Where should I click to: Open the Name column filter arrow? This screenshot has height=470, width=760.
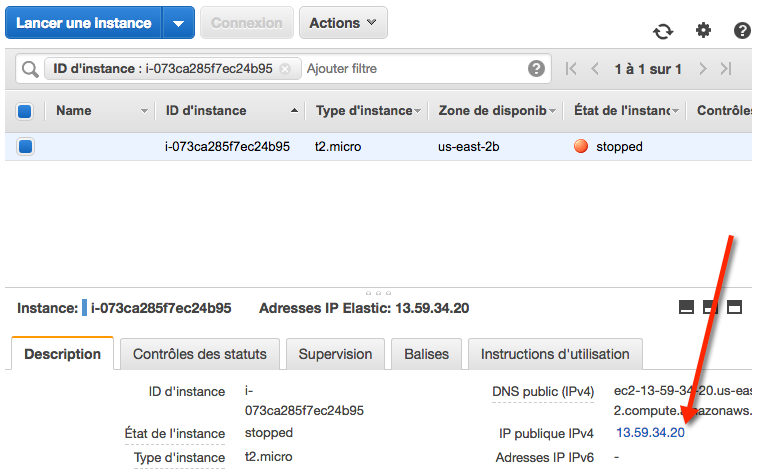pyautogui.click(x=145, y=111)
